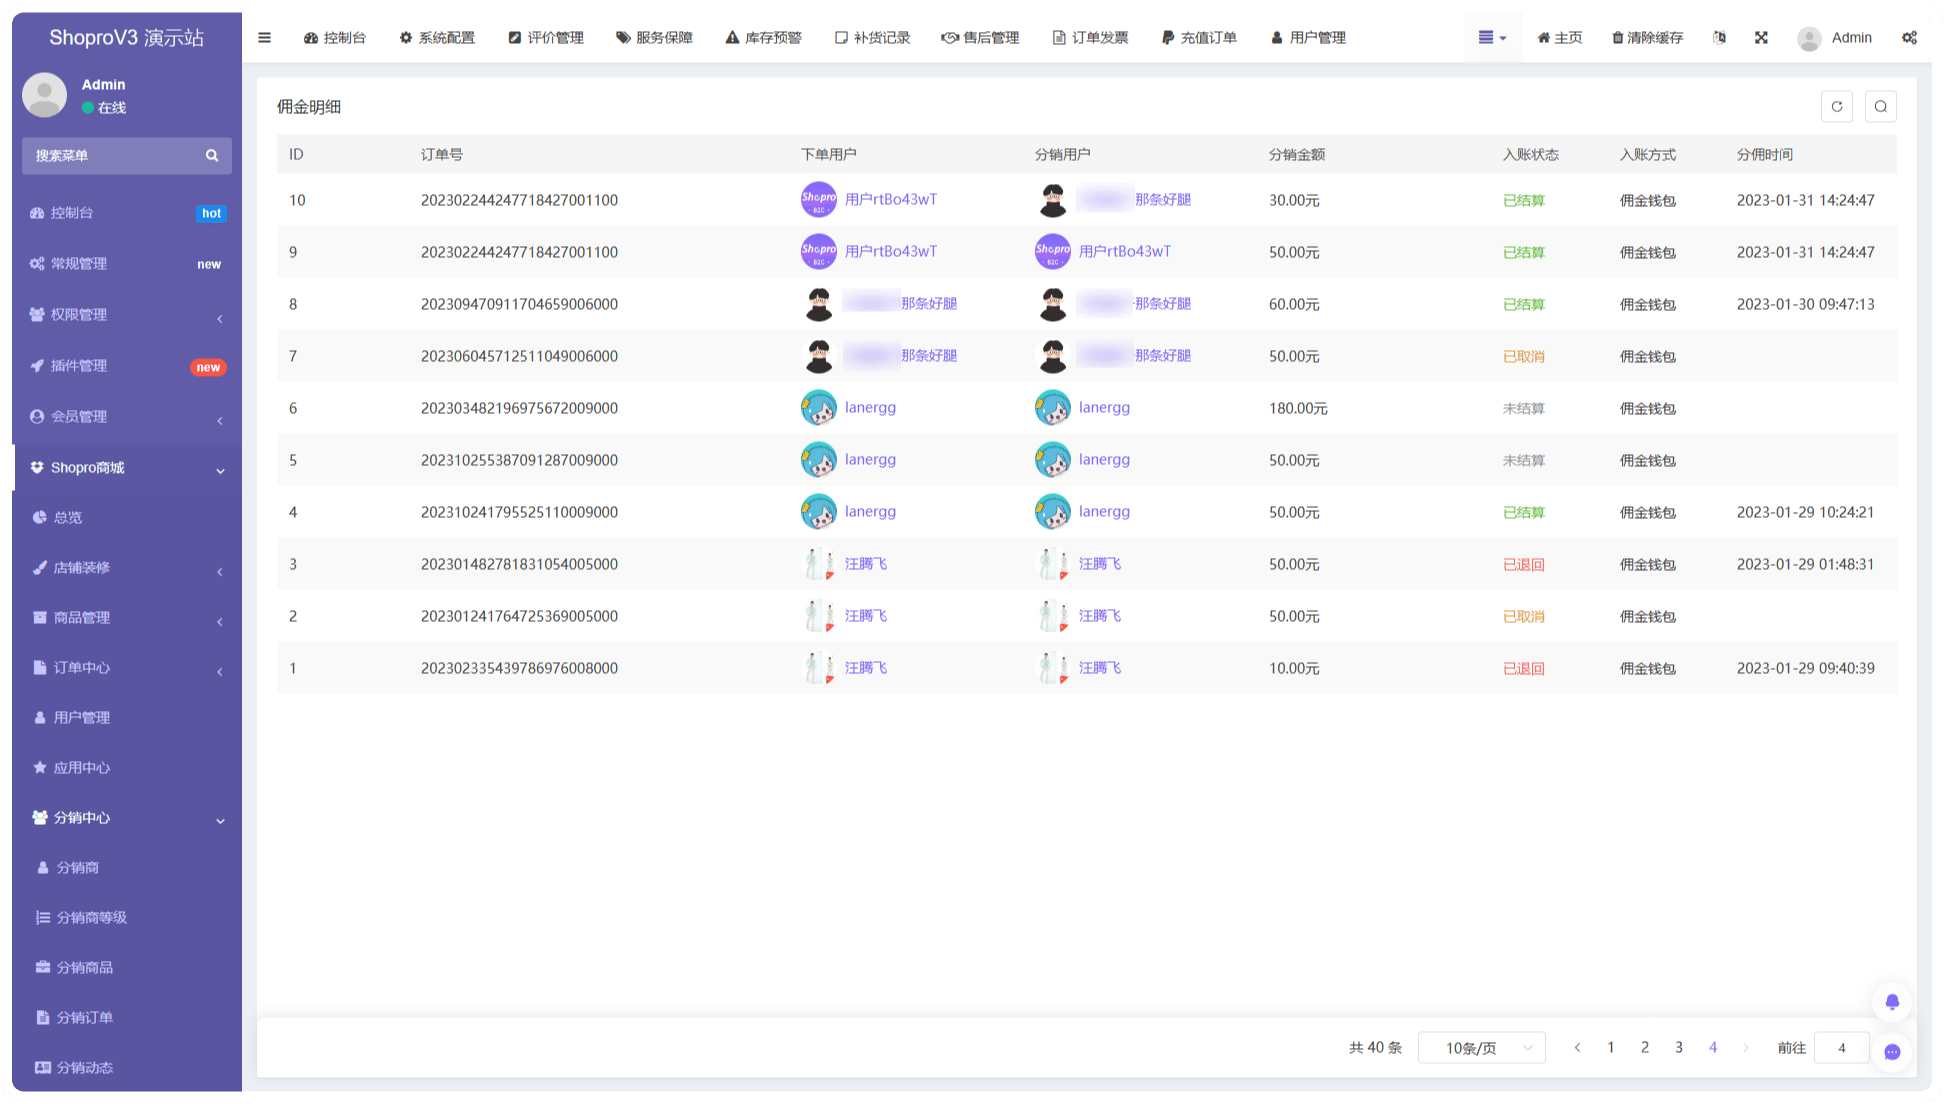The width and height of the screenshot is (1944, 1104).
Task: Click lanergg buyer link in row 6
Action: 870,408
